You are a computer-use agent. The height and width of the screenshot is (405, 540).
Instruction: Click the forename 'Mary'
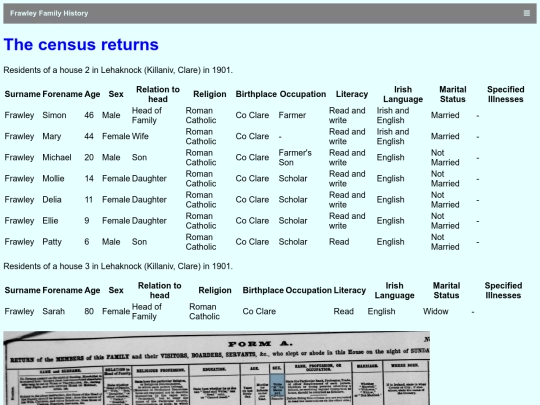tap(52, 136)
